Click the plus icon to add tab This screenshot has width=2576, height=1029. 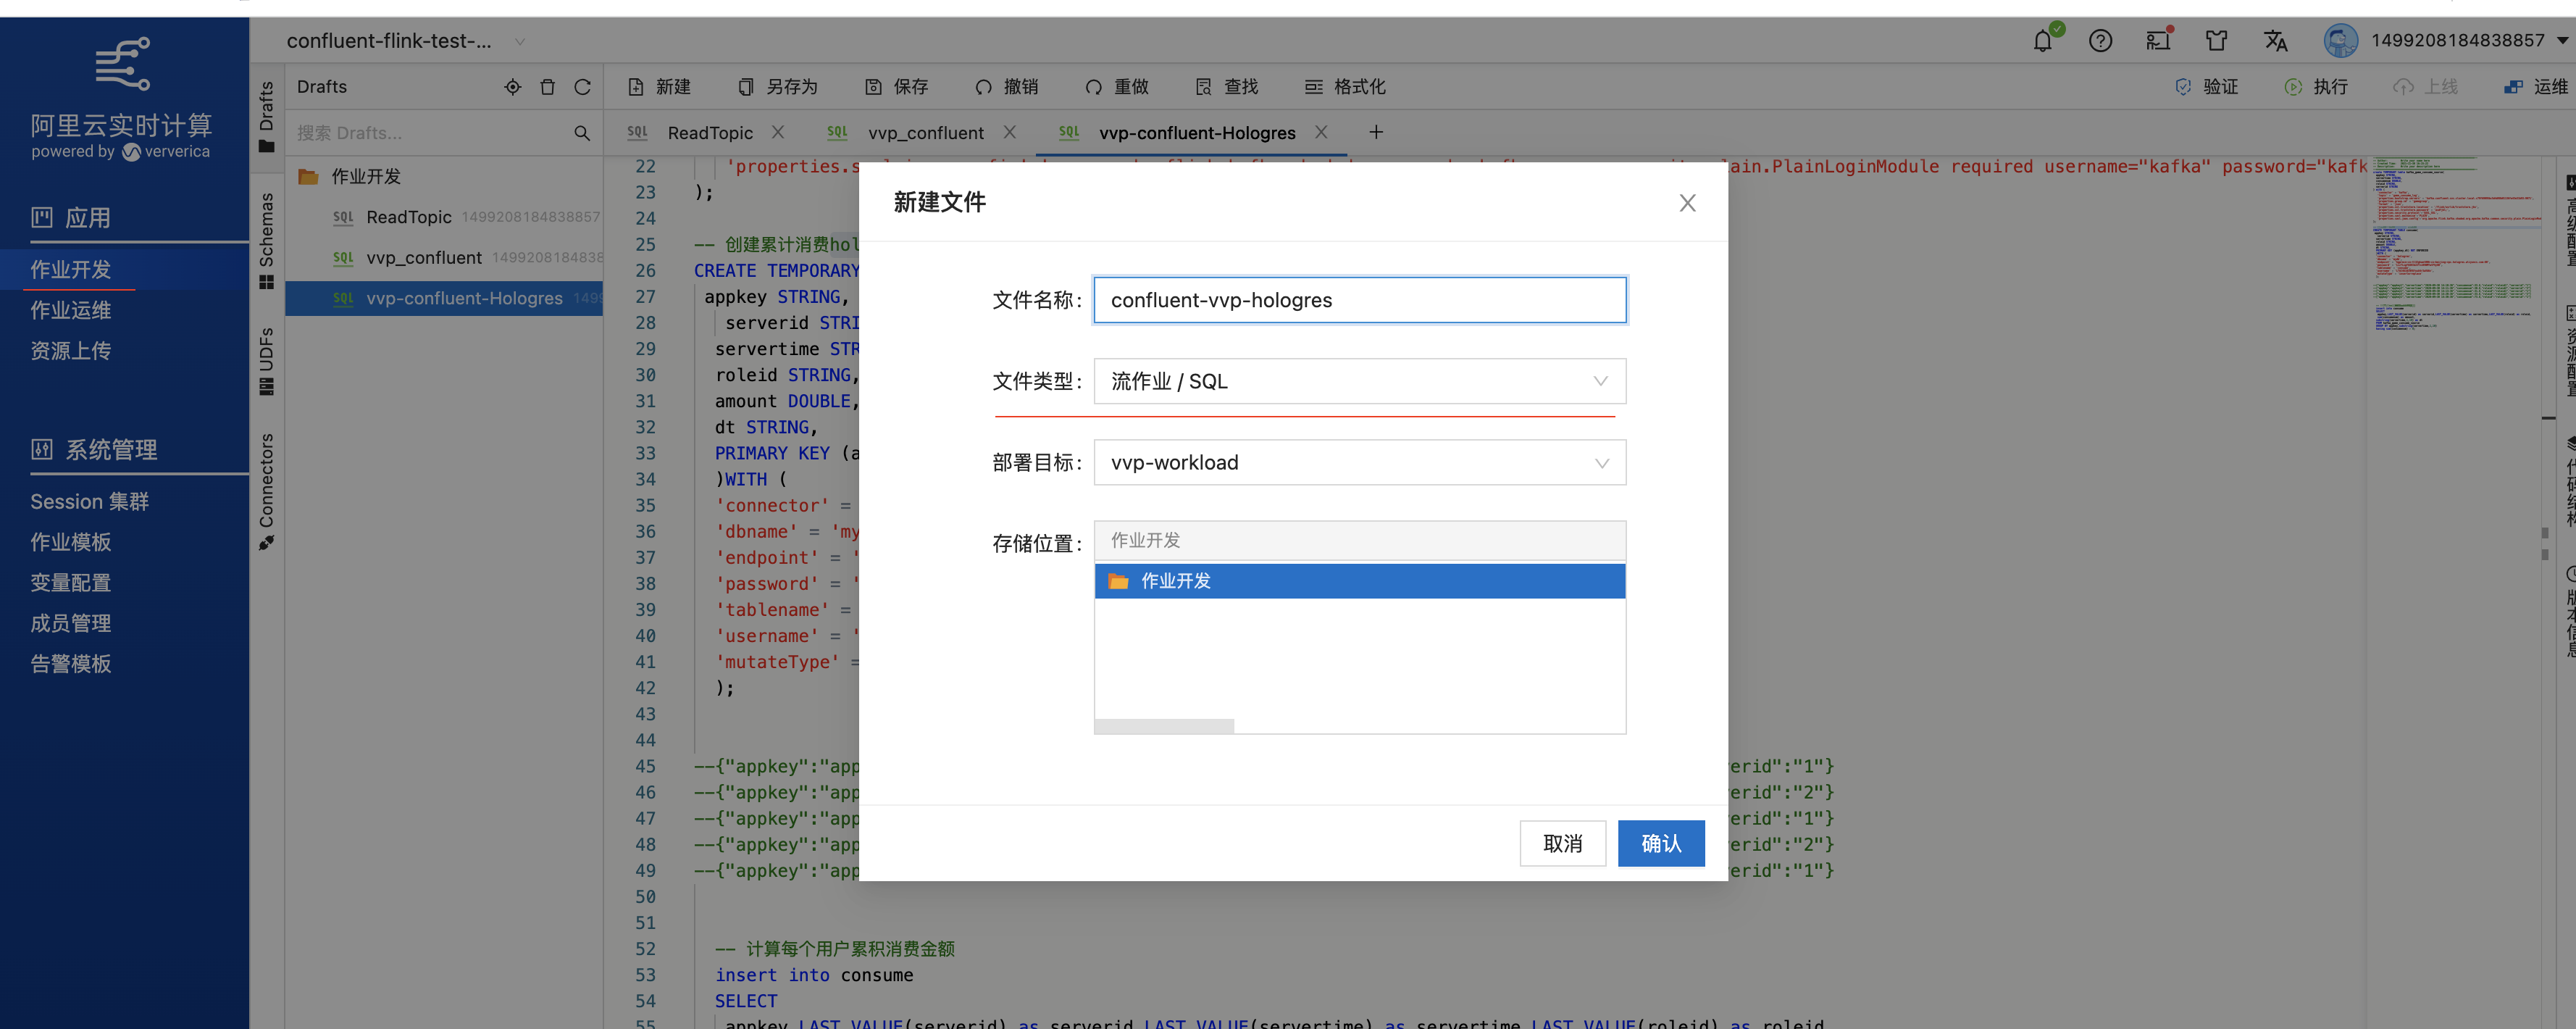pyautogui.click(x=1376, y=132)
